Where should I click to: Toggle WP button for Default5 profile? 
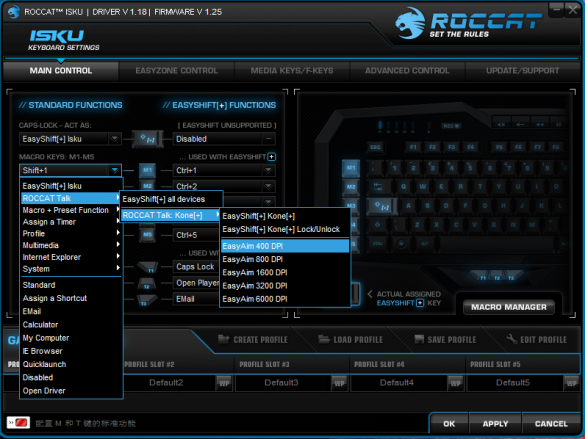(x=571, y=383)
